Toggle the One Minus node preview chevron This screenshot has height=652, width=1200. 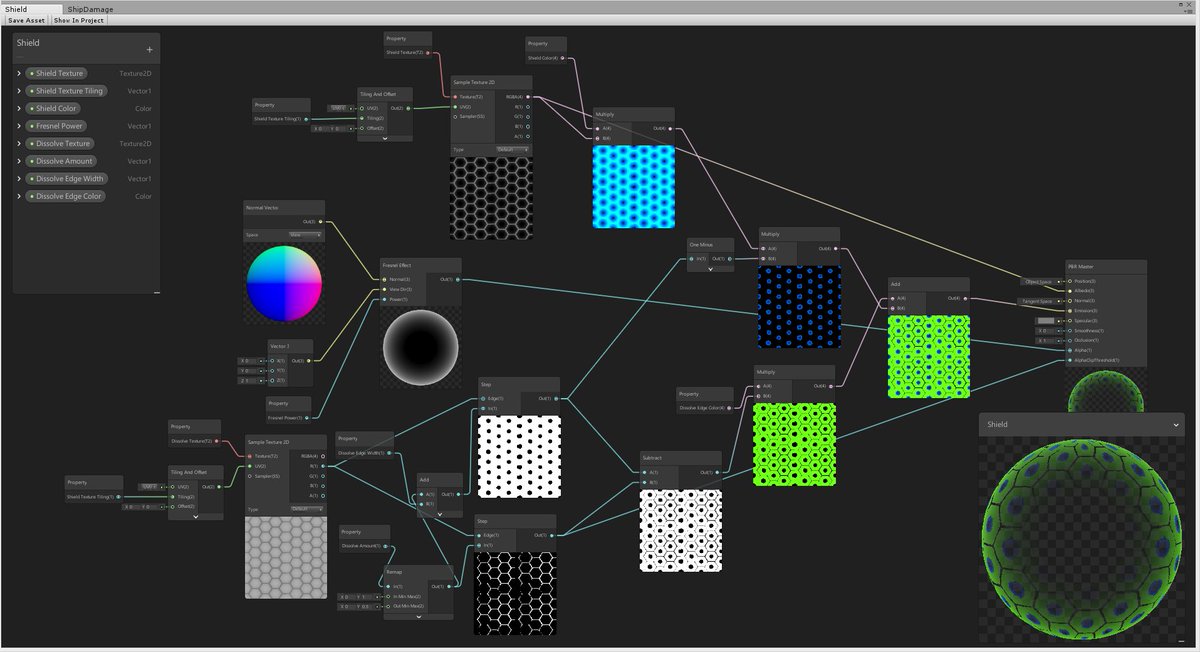point(710,269)
